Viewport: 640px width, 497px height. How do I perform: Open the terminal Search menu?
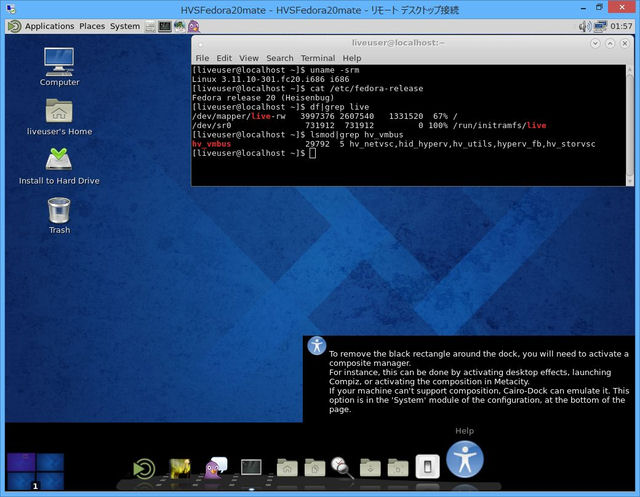(x=280, y=58)
